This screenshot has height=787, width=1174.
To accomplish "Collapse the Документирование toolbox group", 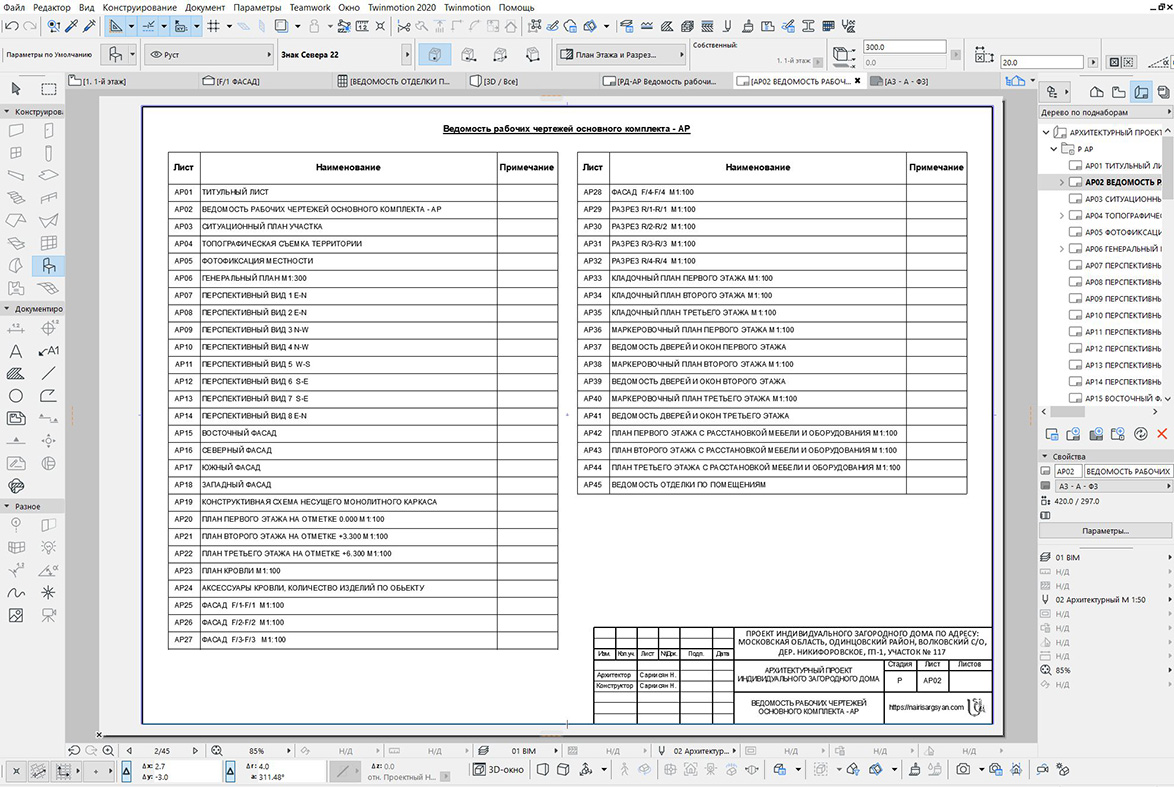I will point(7,309).
